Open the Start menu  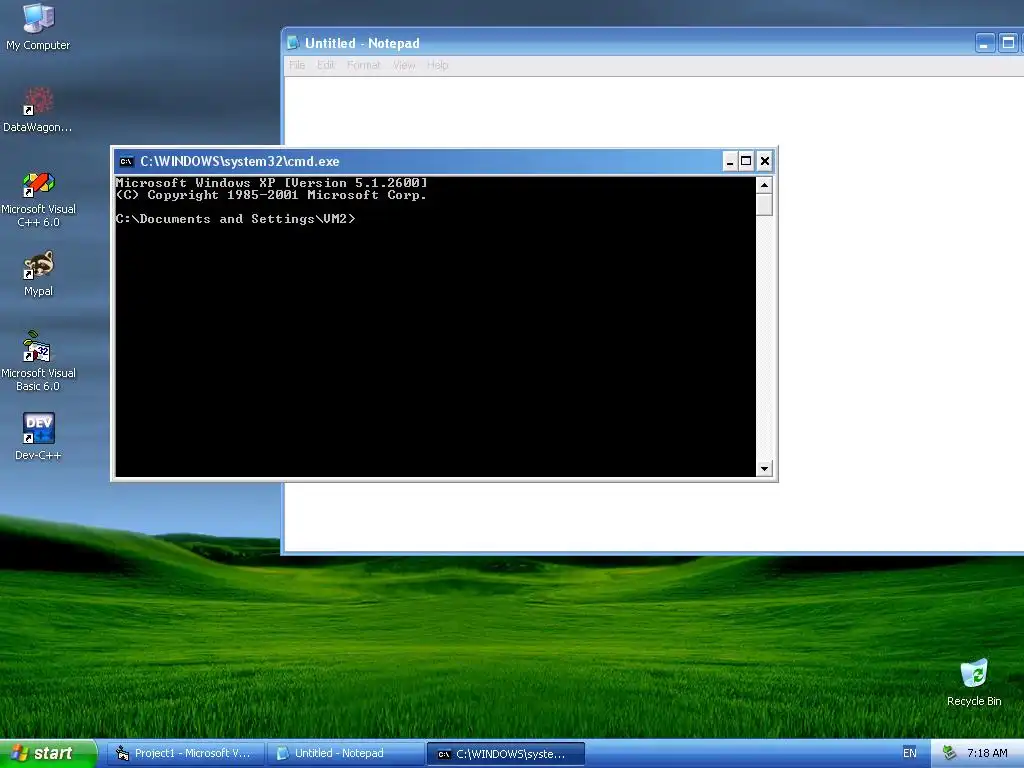coord(48,753)
